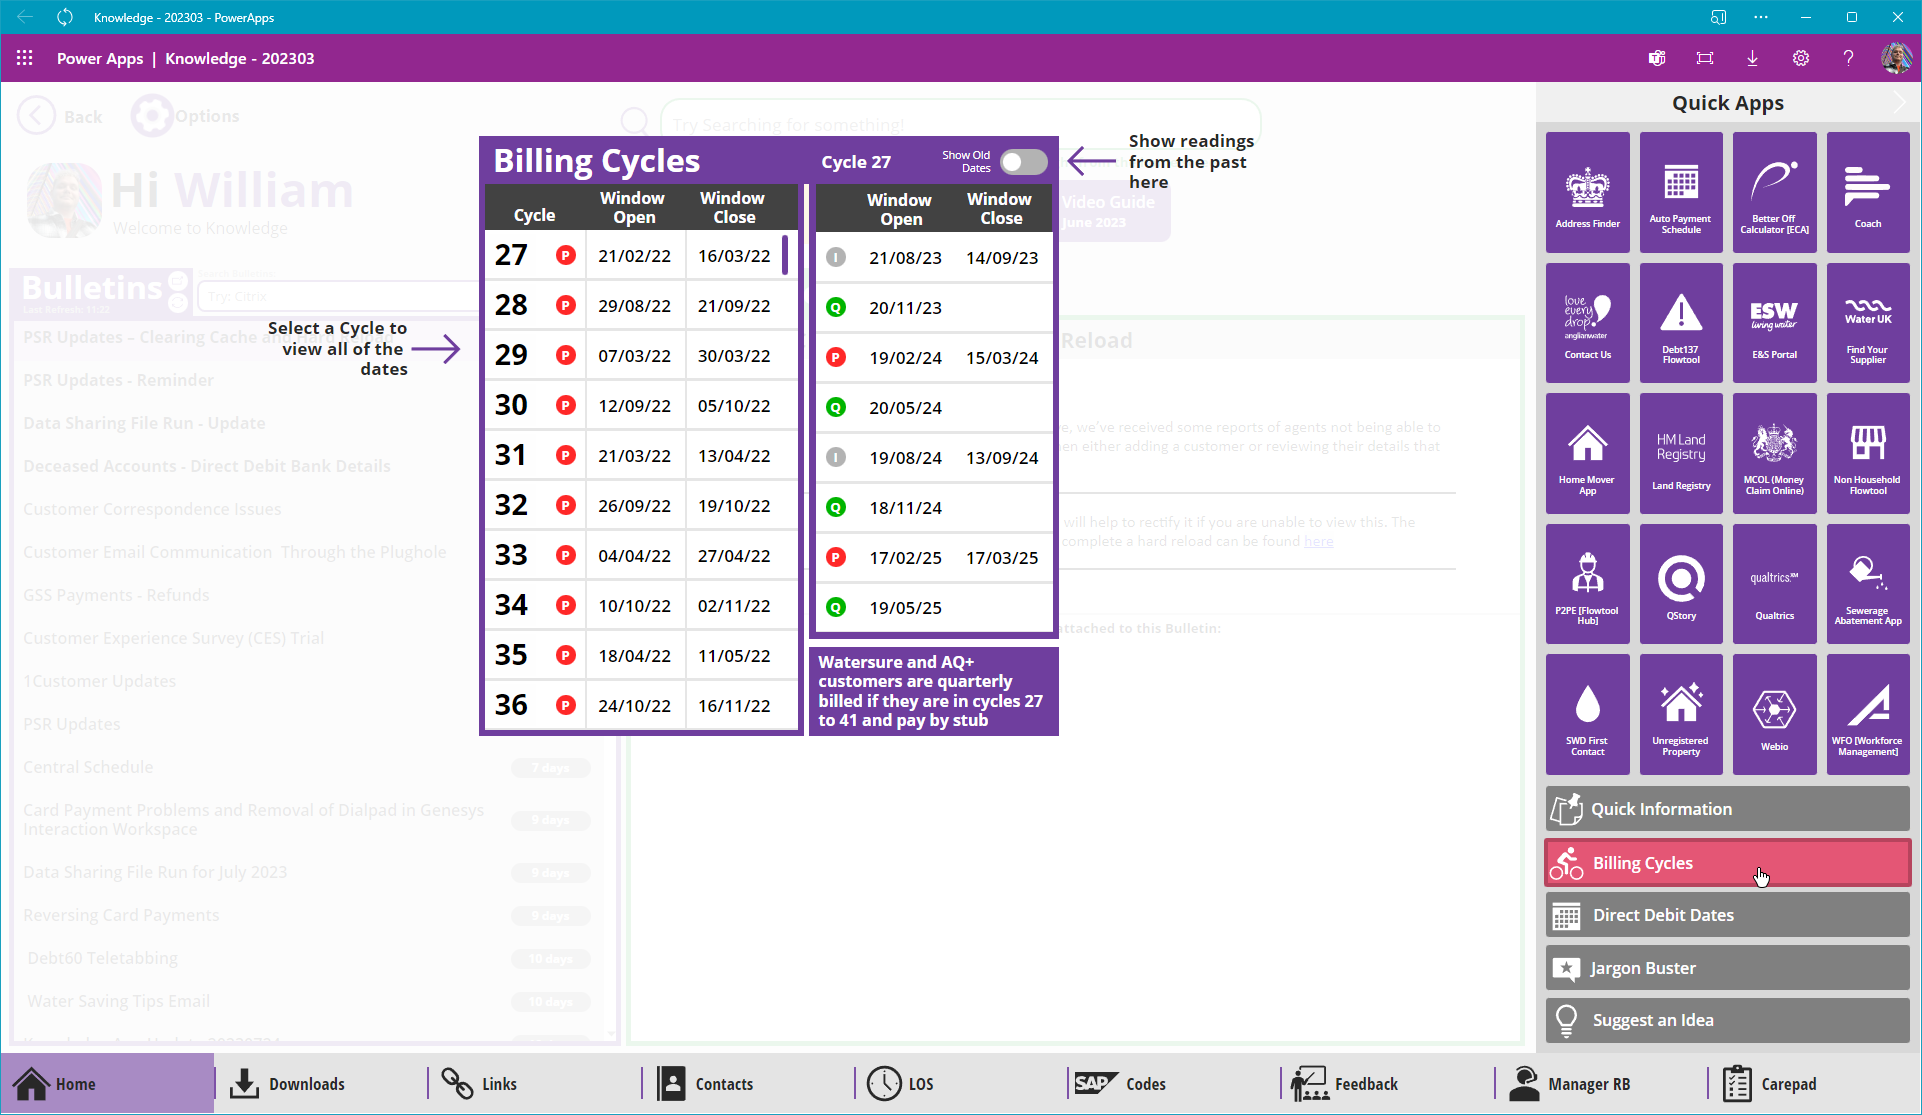This screenshot has height=1115, width=1922.
Task: Toggle the Show Old Dates switch
Action: (1023, 162)
